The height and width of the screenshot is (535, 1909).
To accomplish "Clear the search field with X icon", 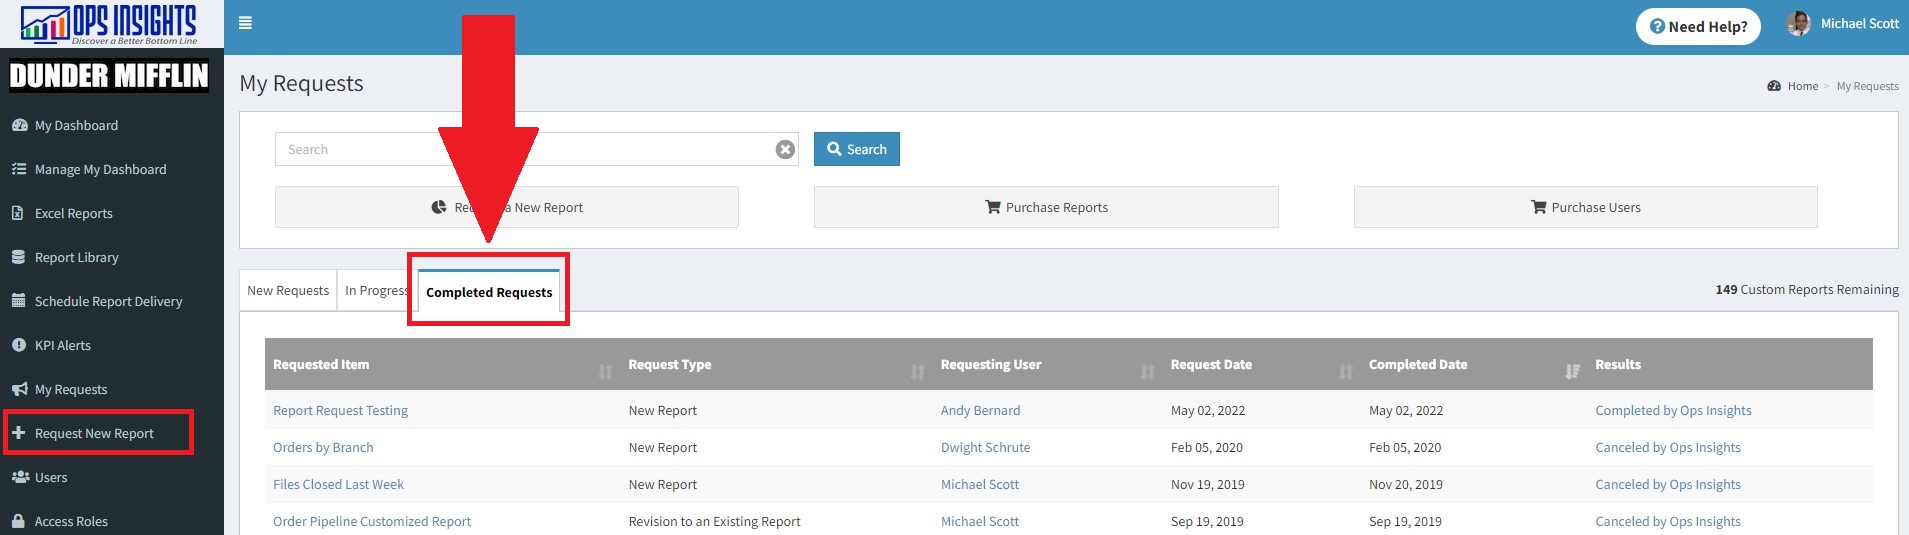I will pos(785,149).
